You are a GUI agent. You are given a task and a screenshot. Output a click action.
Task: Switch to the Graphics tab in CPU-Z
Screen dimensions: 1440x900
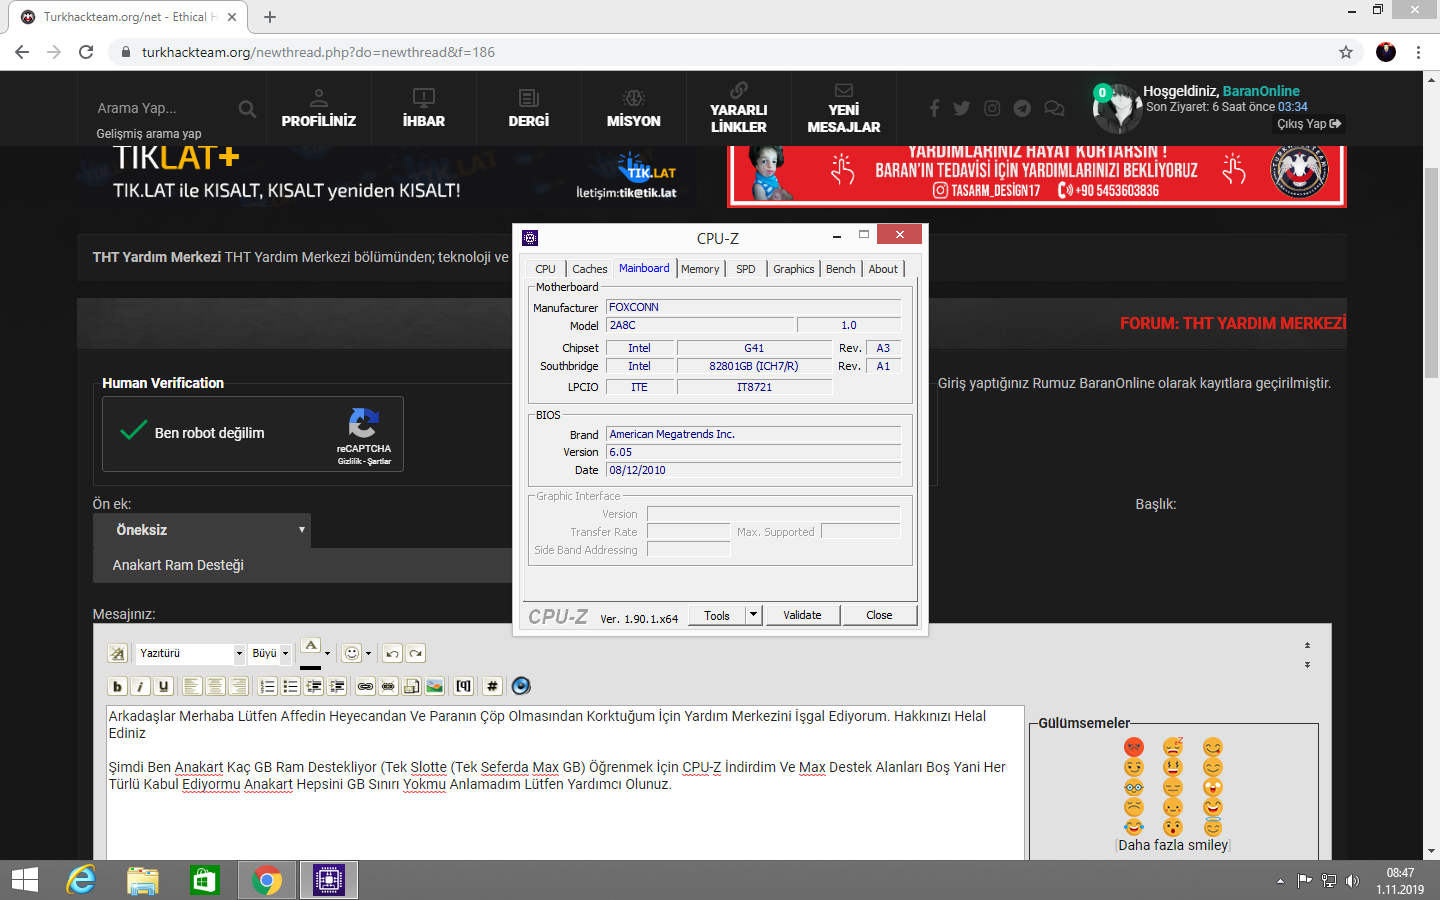click(x=794, y=269)
